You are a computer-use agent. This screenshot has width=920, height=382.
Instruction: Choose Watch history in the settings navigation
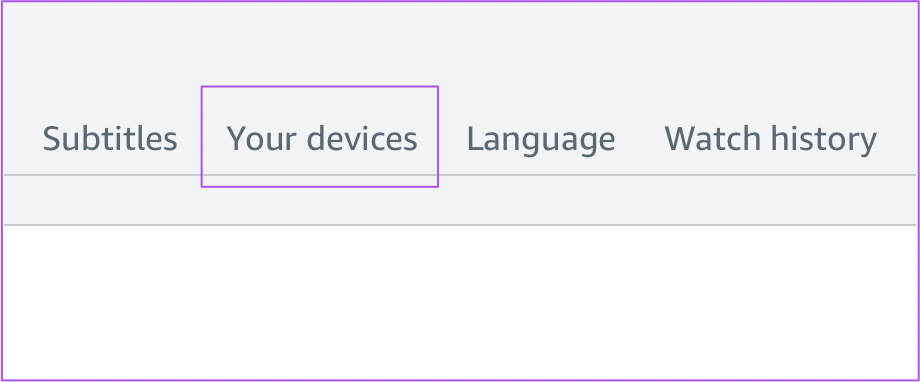(770, 140)
